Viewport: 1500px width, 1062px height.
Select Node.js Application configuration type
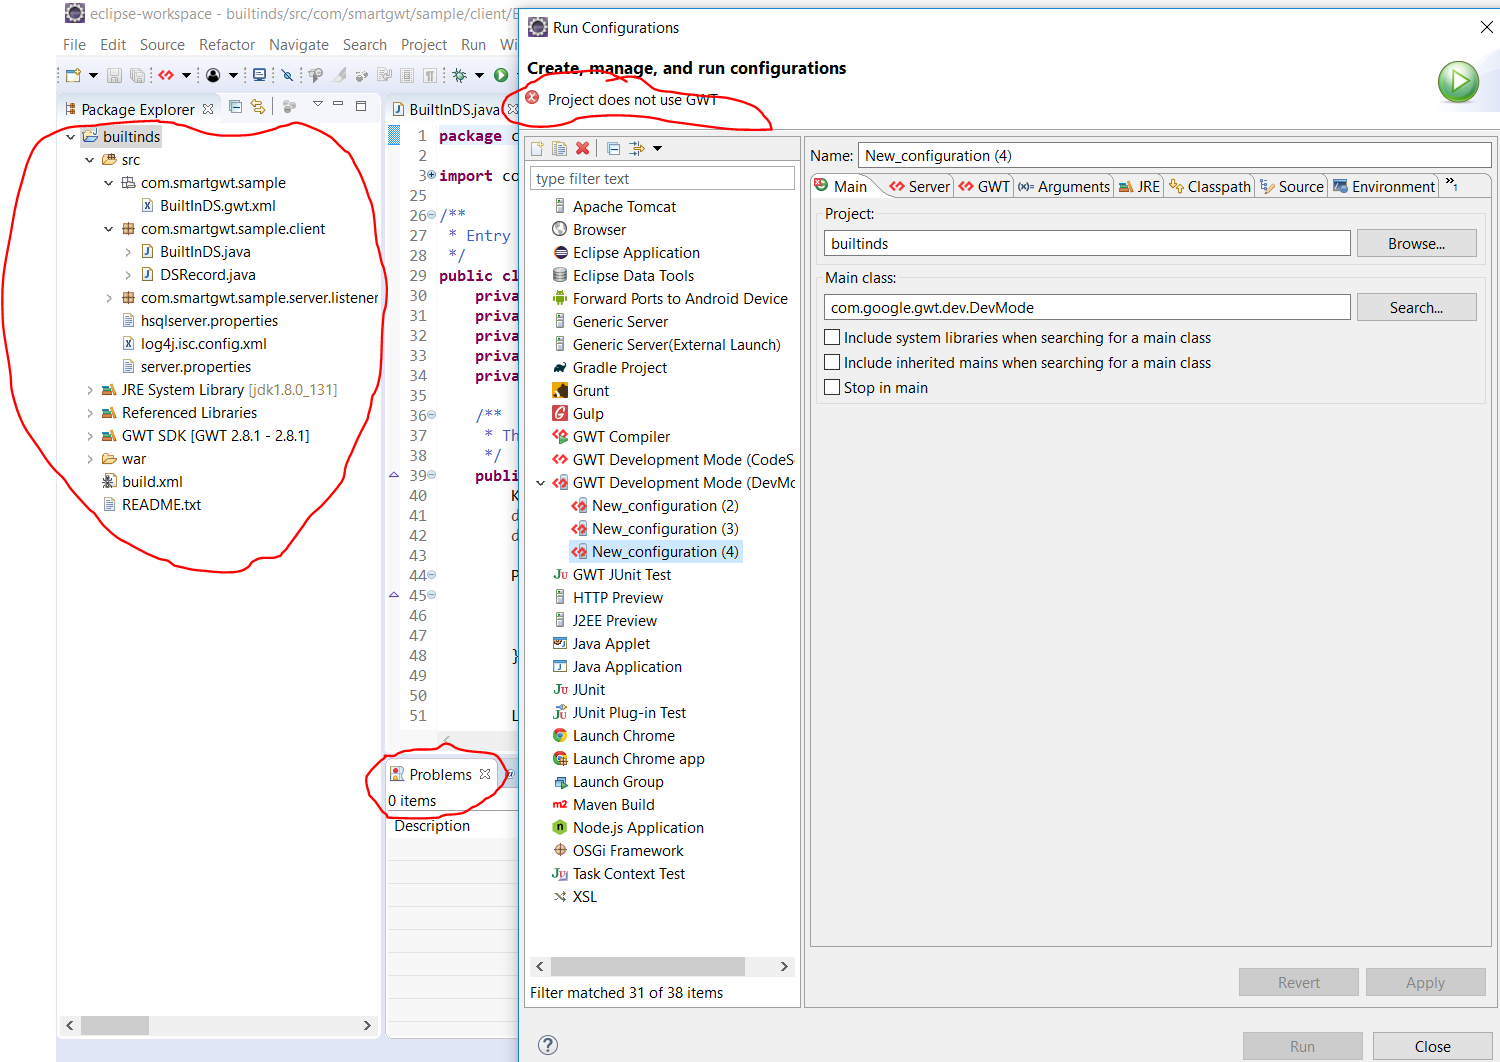pos(638,828)
